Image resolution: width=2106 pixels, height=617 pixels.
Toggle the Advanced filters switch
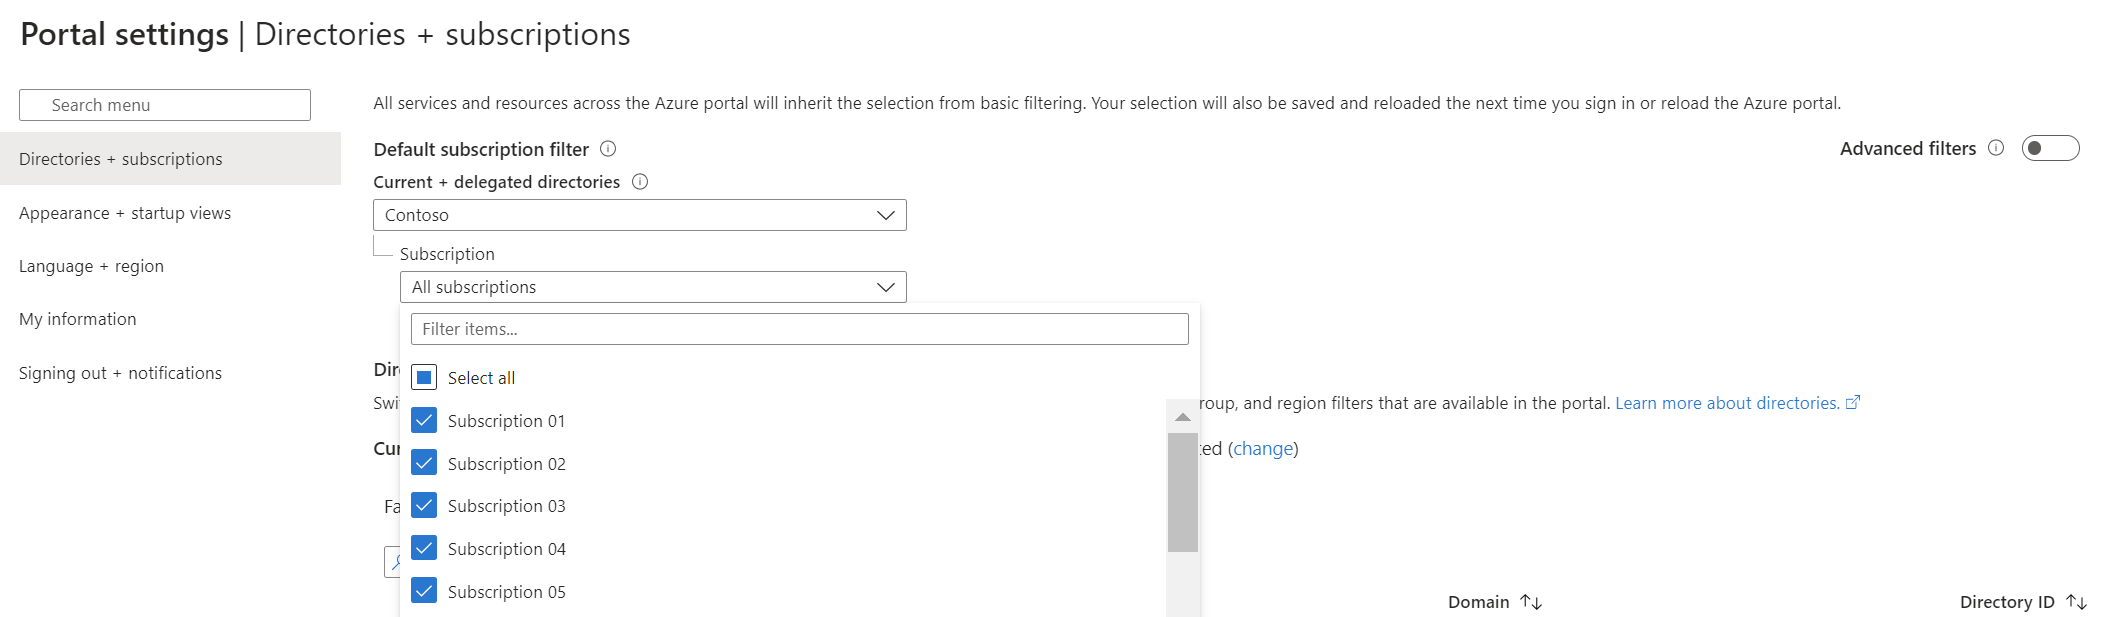coord(2050,148)
